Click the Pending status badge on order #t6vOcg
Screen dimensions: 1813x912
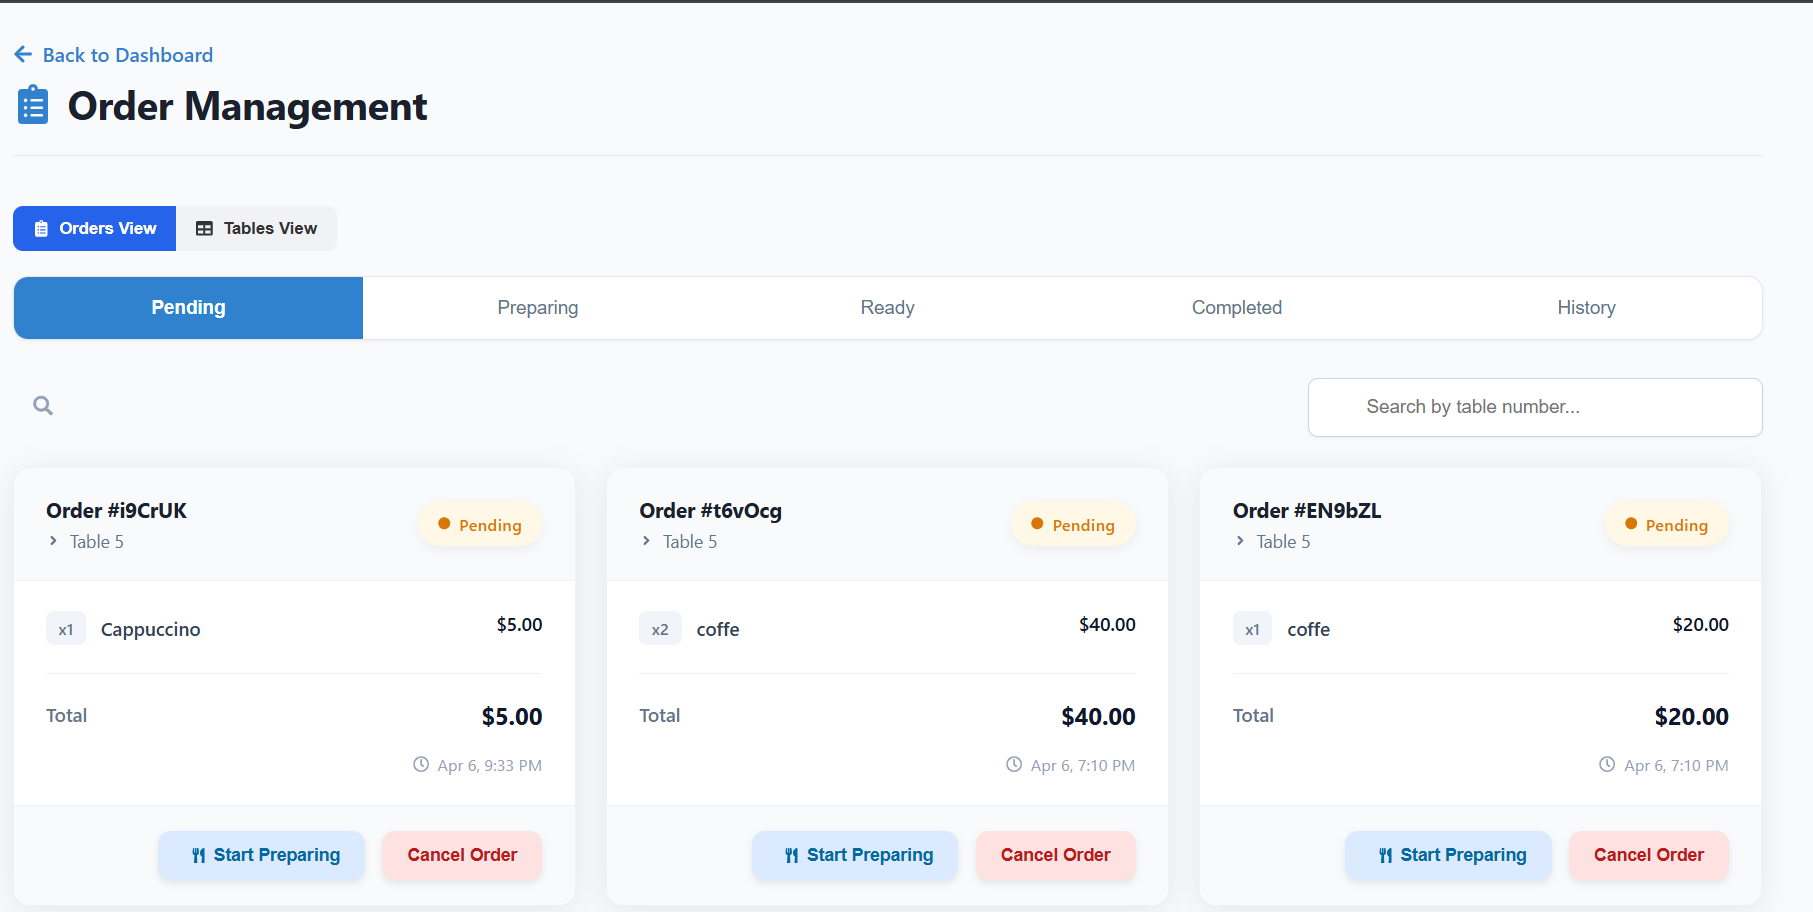(1073, 524)
